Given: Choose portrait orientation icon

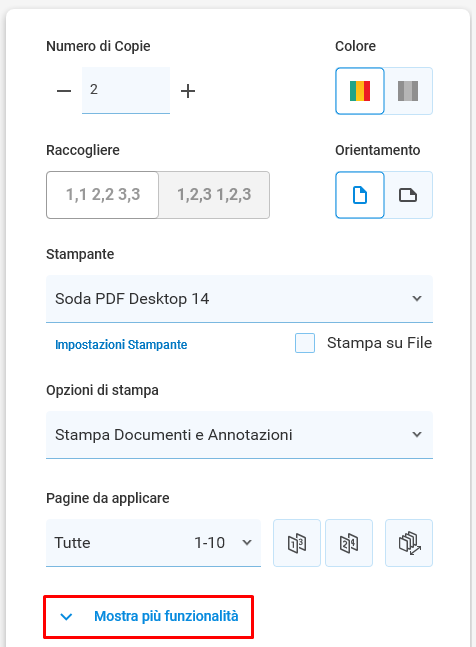Looking at the screenshot, I should 360,195.
